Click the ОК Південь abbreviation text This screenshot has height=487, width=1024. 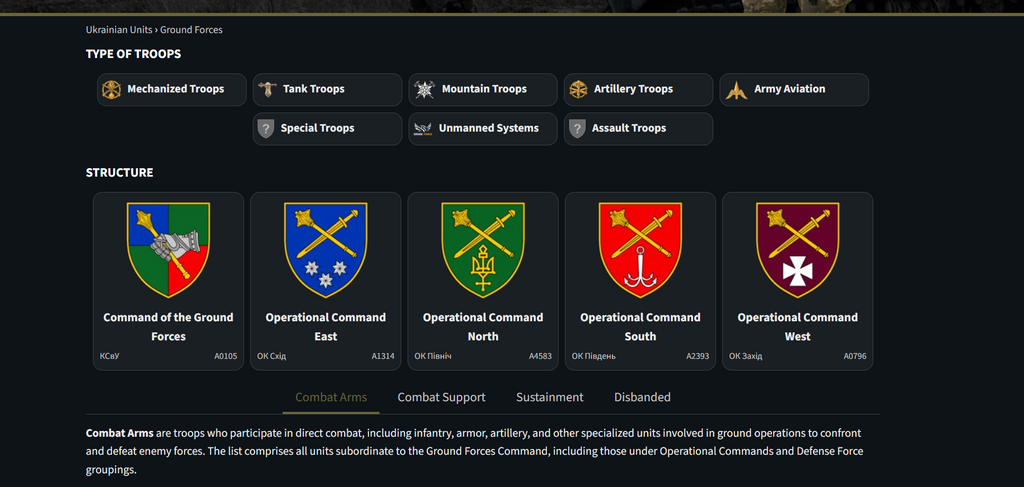click(594, 356)
